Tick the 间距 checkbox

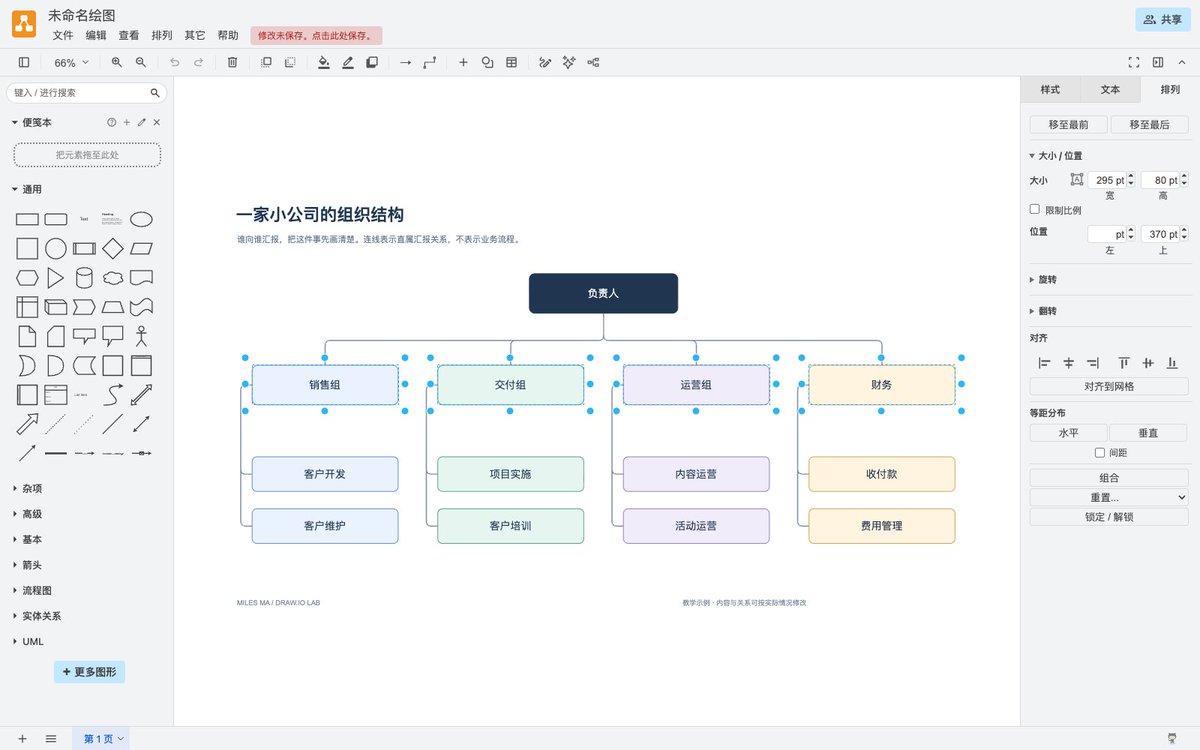pos(1101,452)
